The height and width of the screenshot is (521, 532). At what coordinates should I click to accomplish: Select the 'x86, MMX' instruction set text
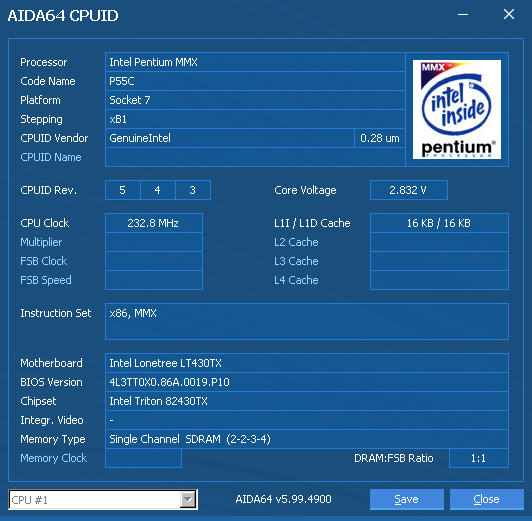click(133, 313)
